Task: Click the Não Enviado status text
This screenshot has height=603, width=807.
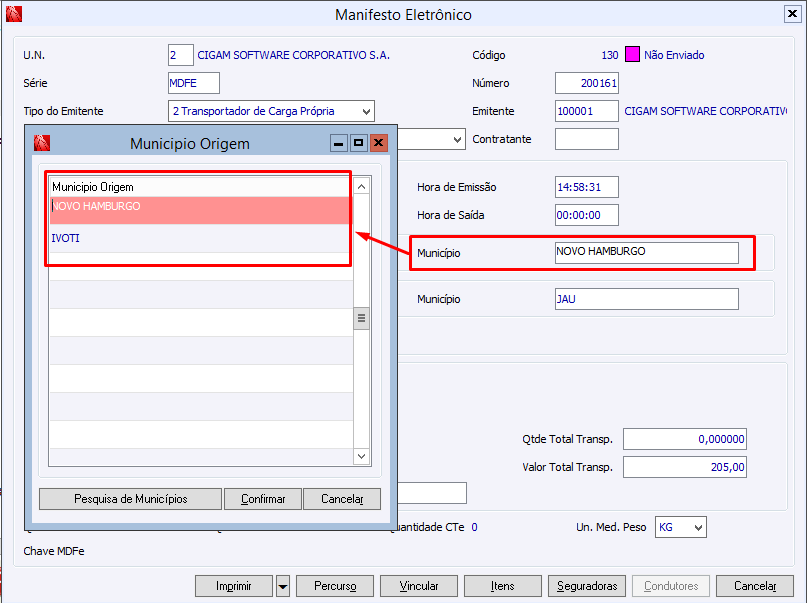Action: pos(674,55)
